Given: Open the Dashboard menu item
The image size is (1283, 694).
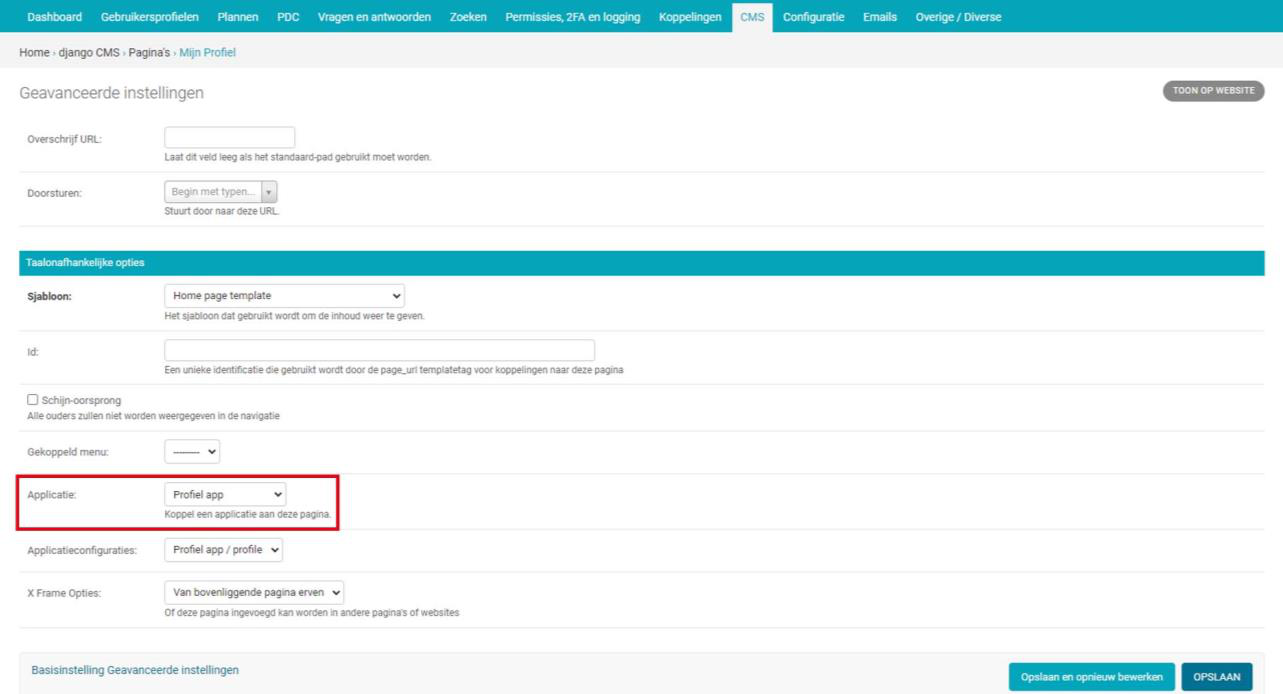Looking at the screenshot, I should pyautogui.click(x=55, y=17).
